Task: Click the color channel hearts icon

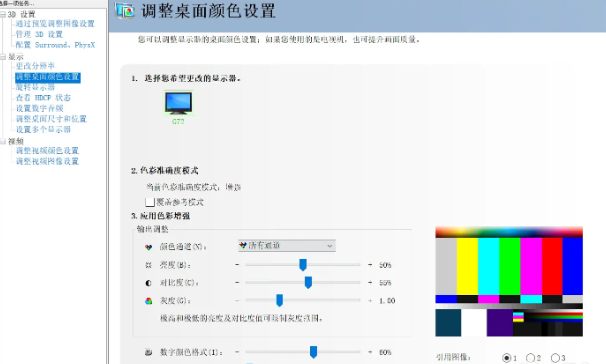Action: click(148, 247)
